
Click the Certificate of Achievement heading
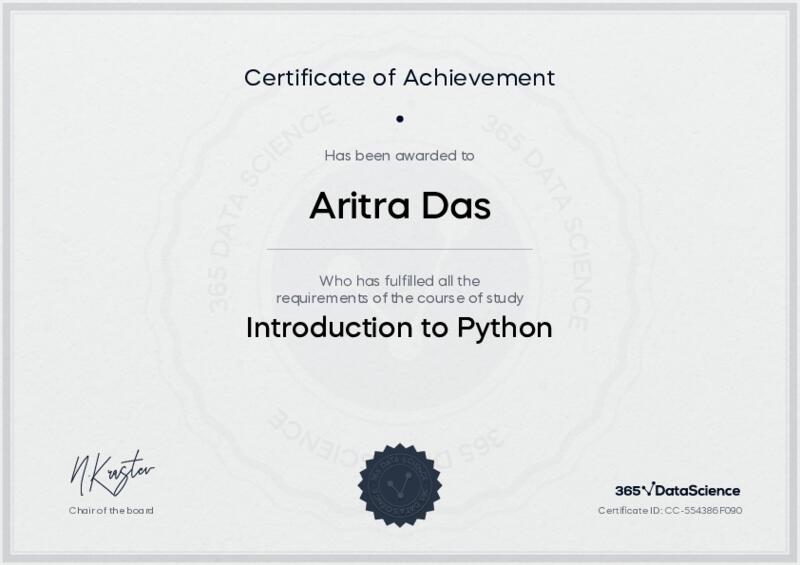tap(400, 77)
